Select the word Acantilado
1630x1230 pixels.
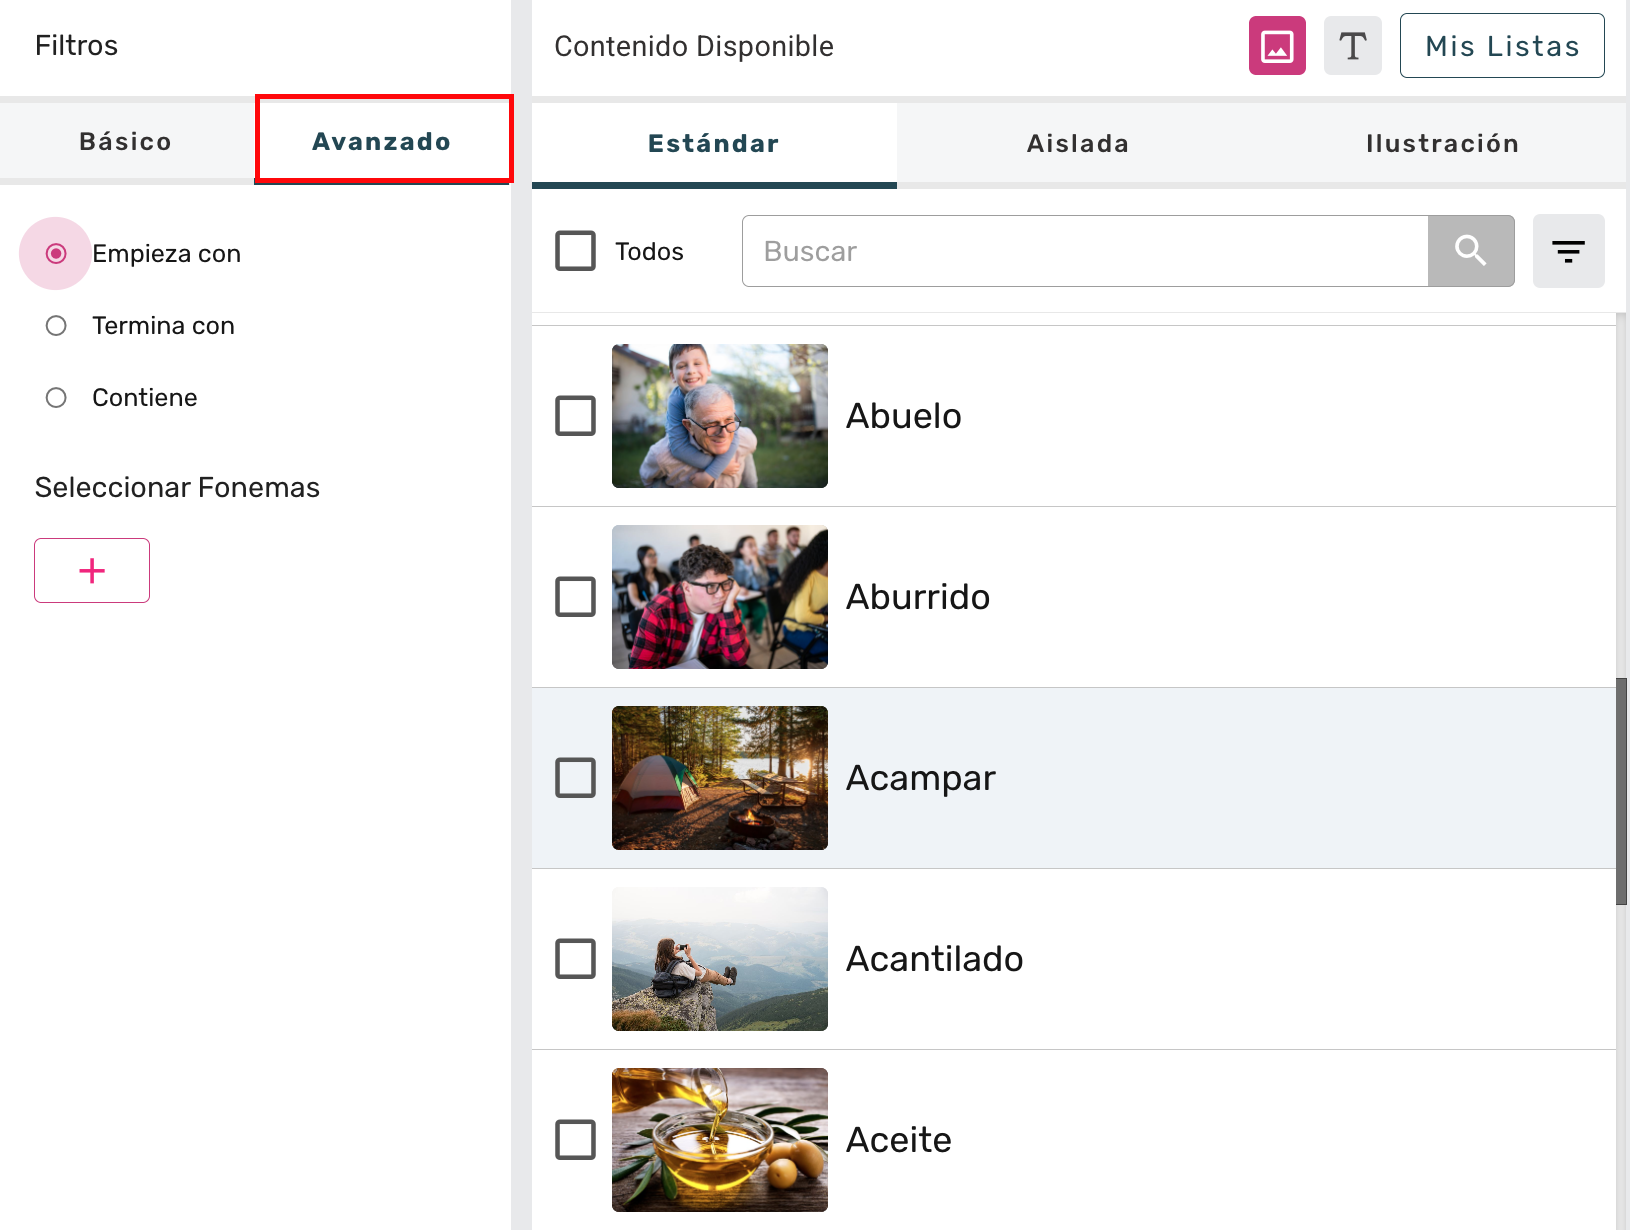[935, 959]
